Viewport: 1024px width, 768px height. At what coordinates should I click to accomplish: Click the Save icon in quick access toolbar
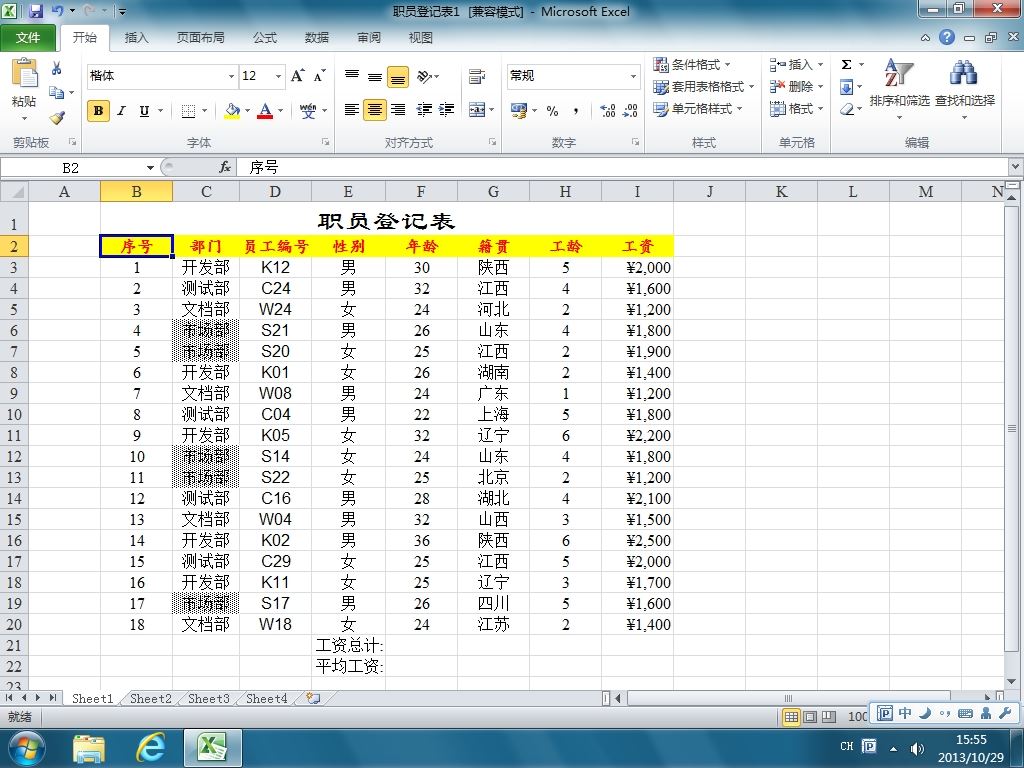point(36,11)
